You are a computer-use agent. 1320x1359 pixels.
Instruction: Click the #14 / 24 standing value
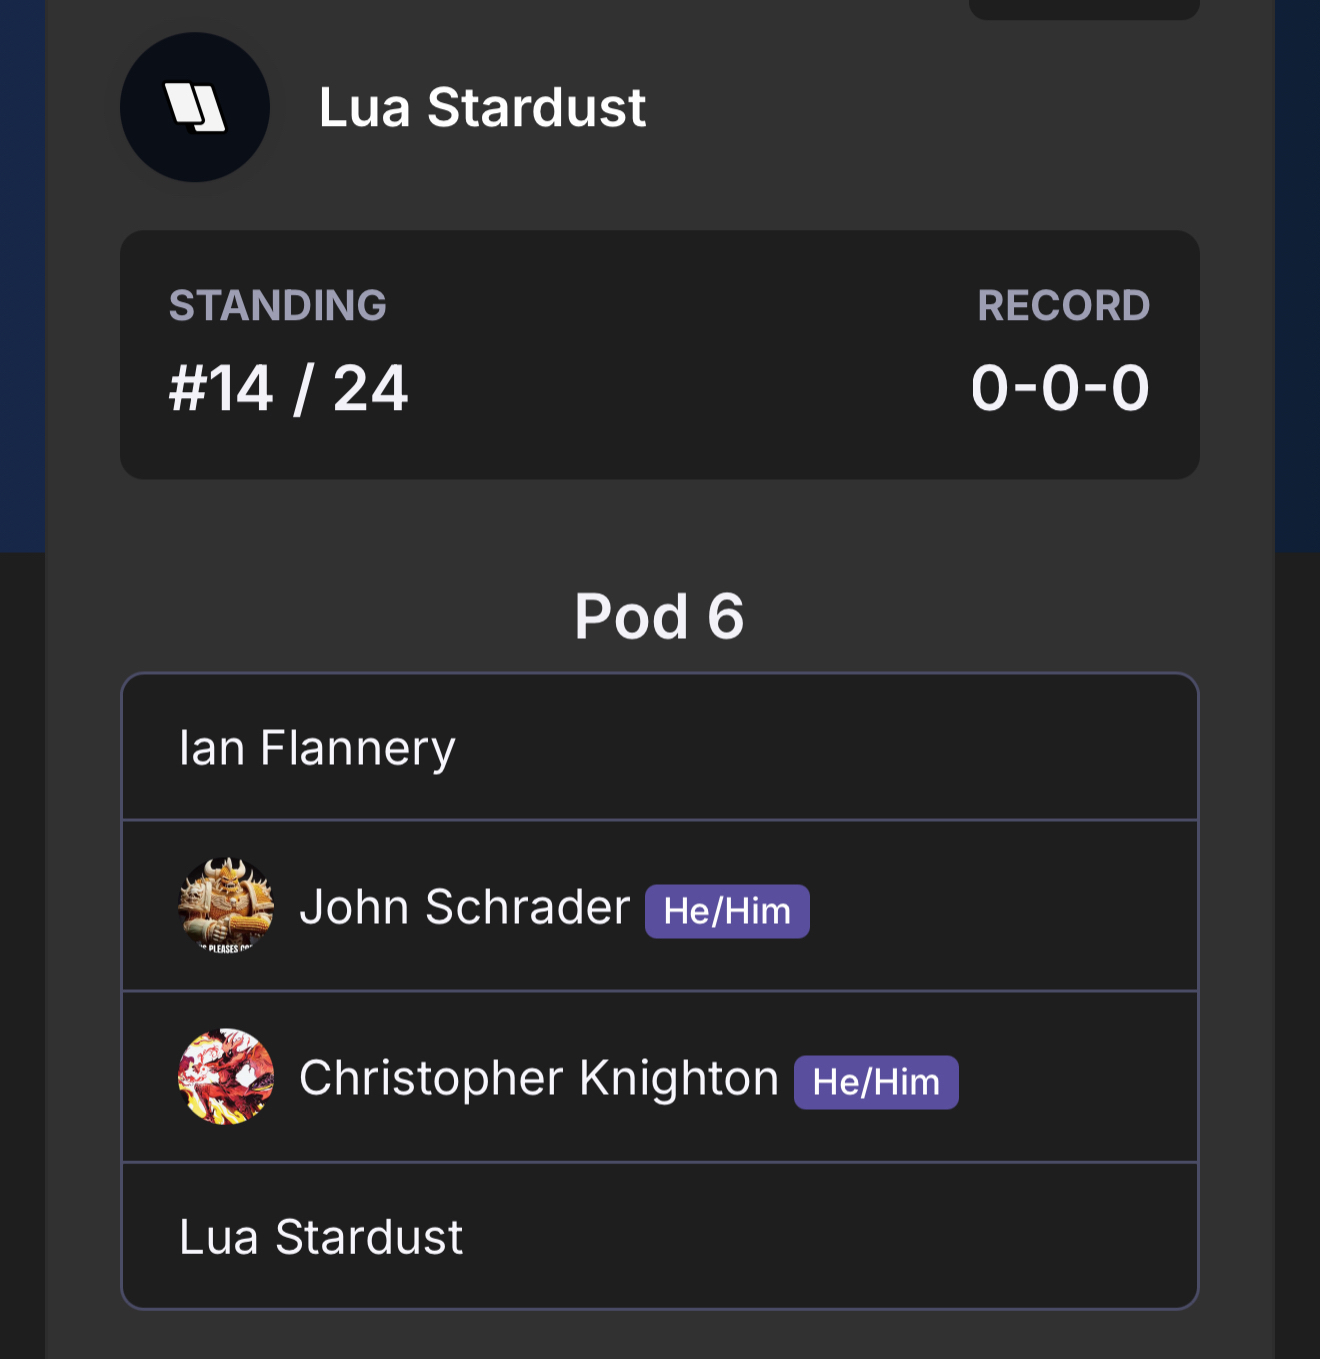coord(289,388)
